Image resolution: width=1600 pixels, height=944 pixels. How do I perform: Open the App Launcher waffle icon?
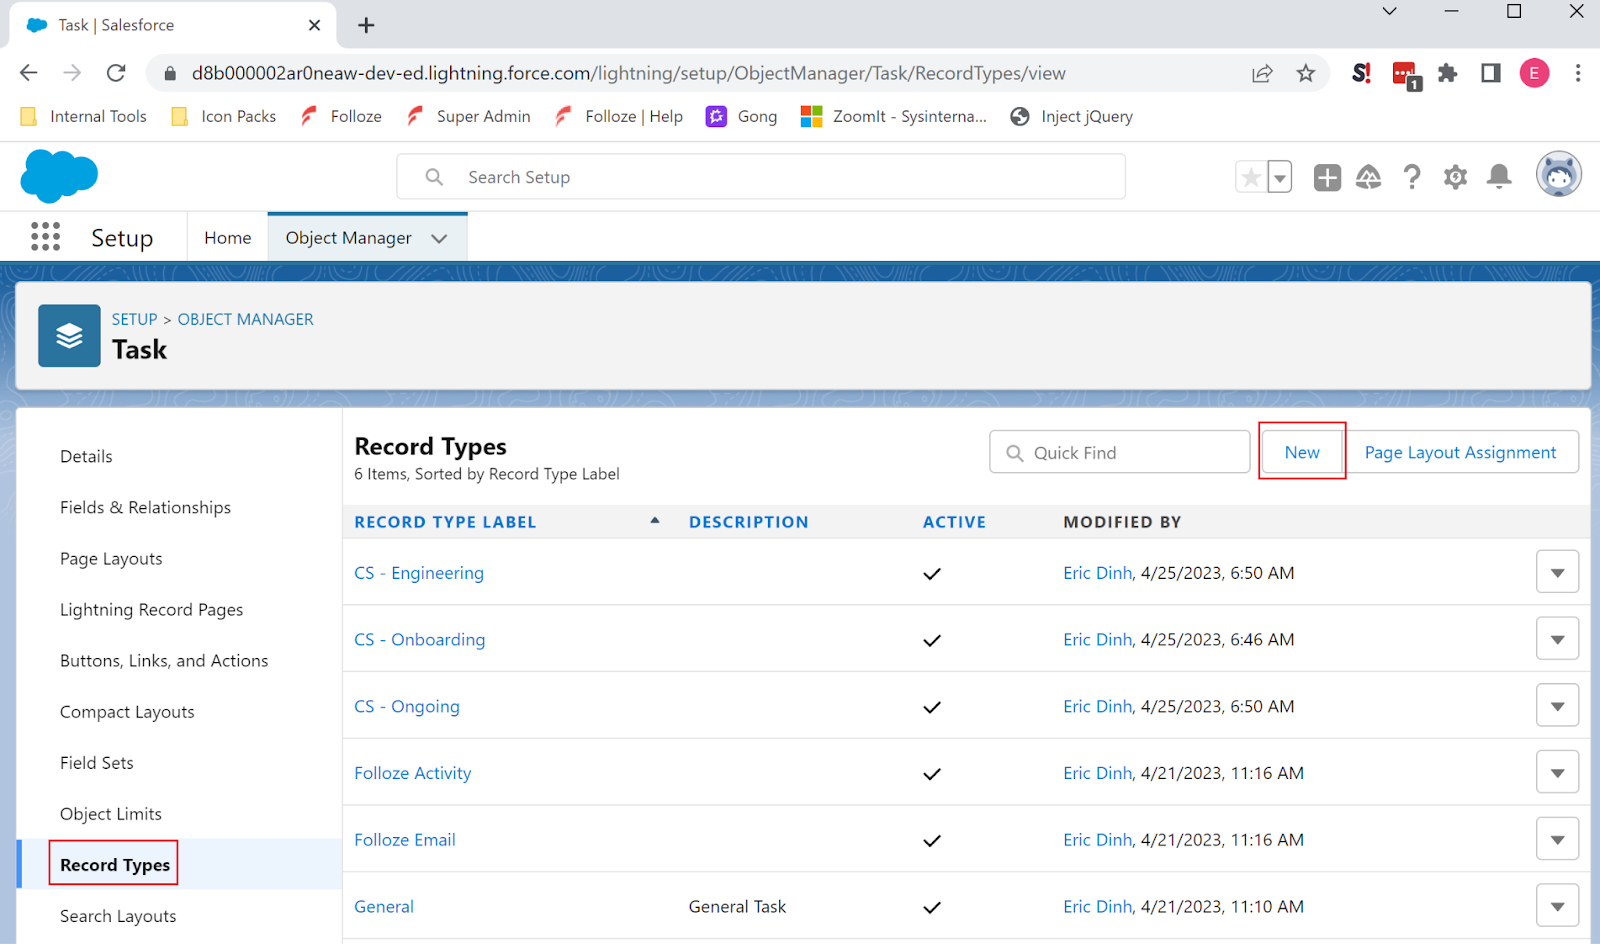[x=45, y=236]
